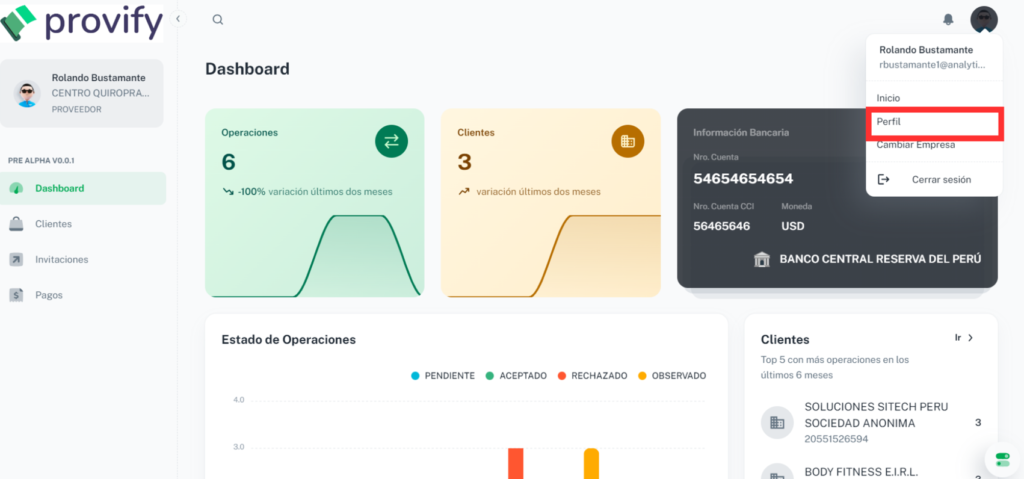
Task: Click the Invitaciones arrow icon in sidebar
Action: click(16, 259)
